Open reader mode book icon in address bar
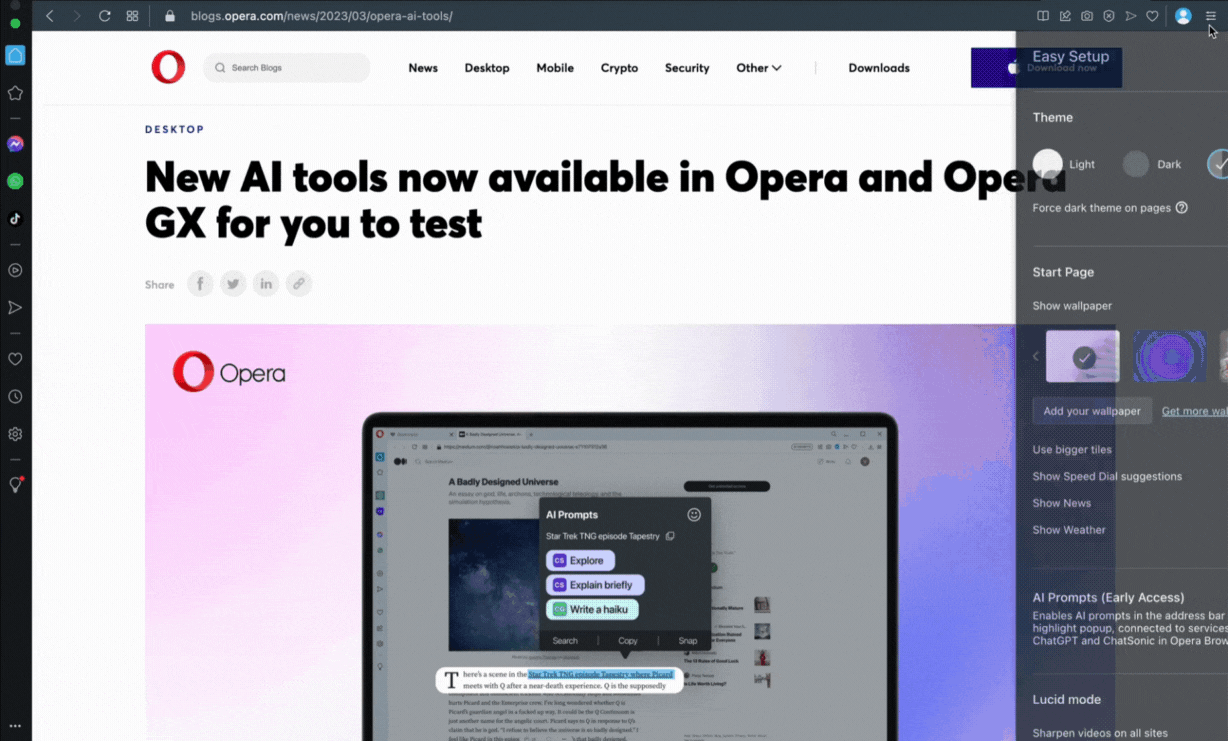This screenshot has width=1228, height=741. coord(1043,16)
